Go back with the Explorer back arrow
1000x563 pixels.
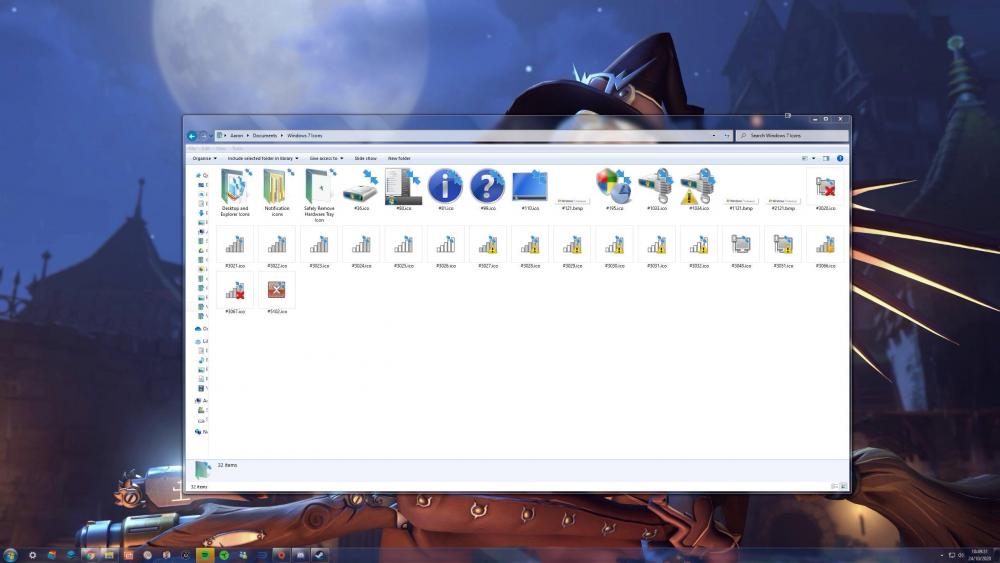[192, 135]
